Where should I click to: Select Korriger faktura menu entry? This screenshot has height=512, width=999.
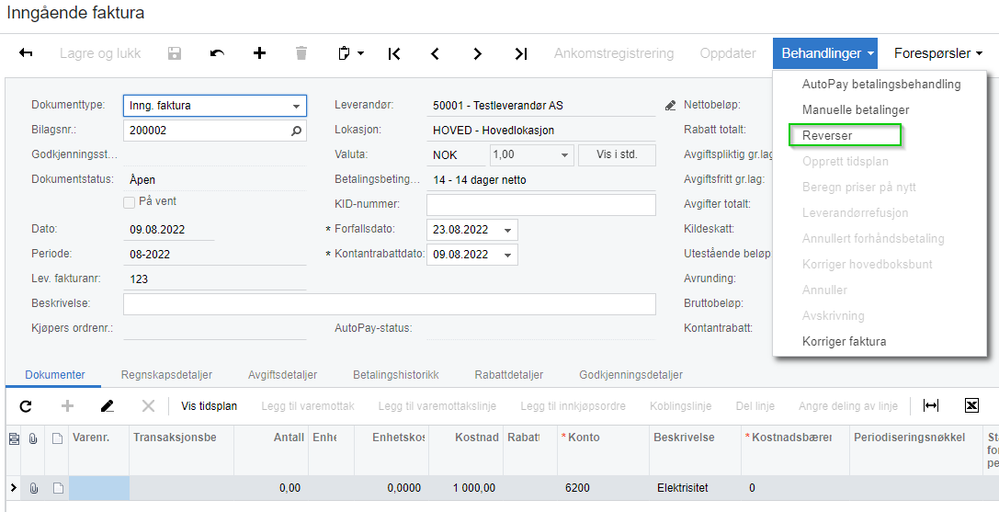coord(881,341)
